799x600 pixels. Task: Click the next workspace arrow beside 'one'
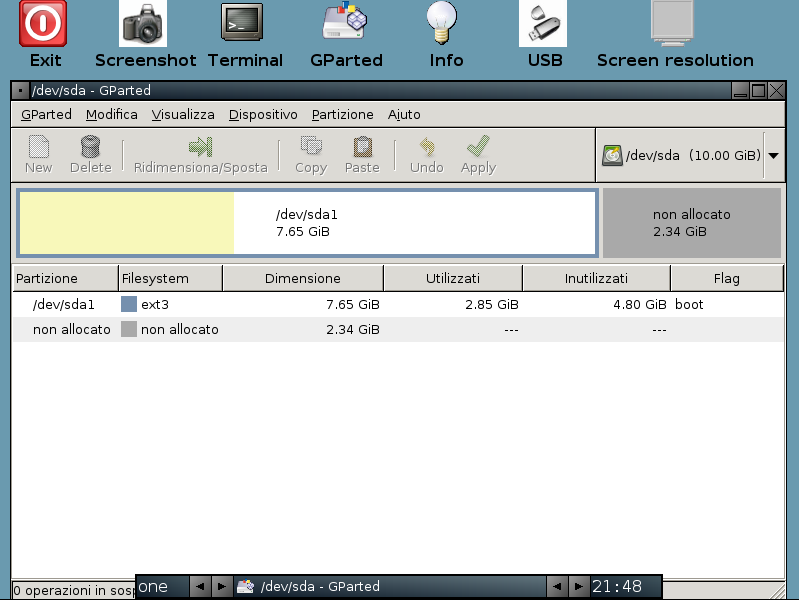tap(222, 586)
